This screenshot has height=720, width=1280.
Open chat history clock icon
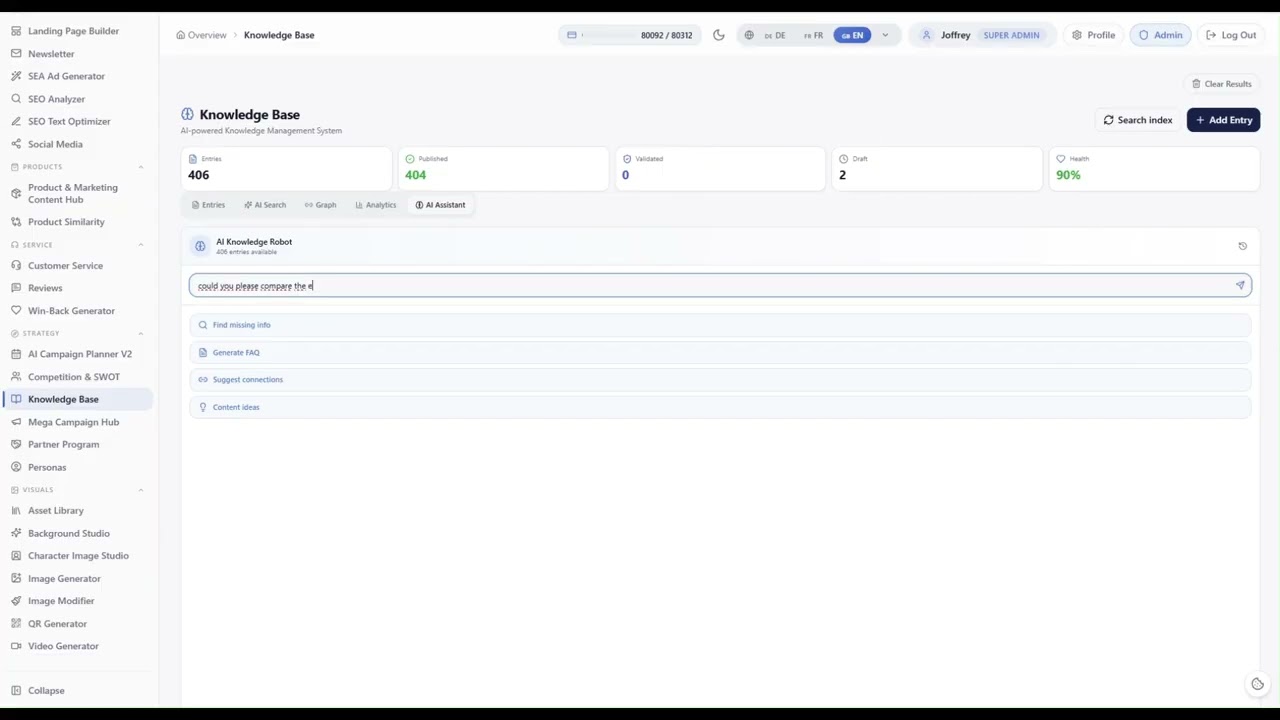click(1242, 246)
